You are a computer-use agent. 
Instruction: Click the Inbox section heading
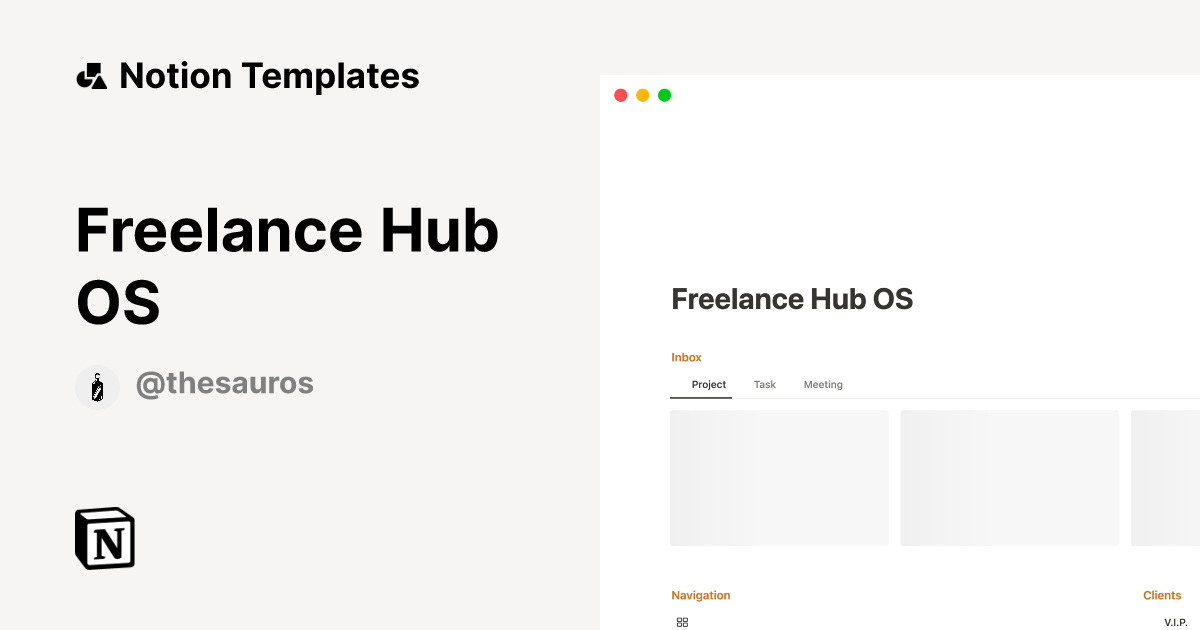[686, 357]
